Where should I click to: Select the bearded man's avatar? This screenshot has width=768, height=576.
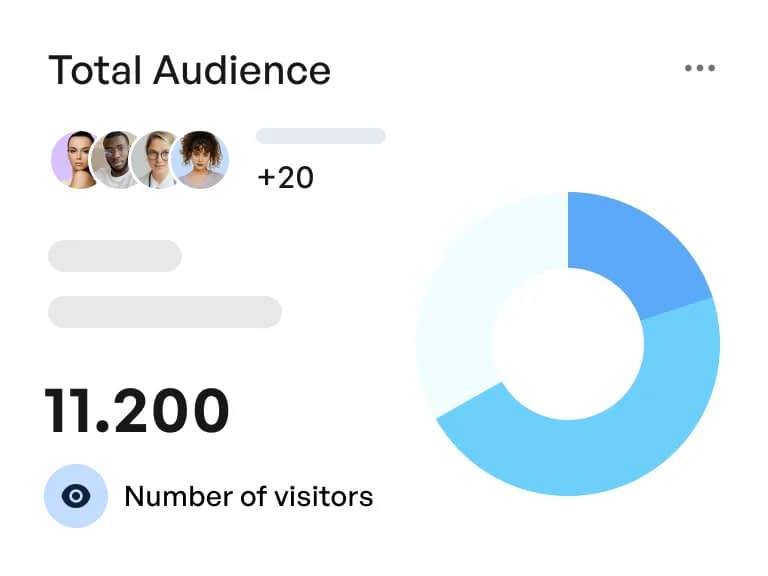pyautogui.click(x=116, y=159)
